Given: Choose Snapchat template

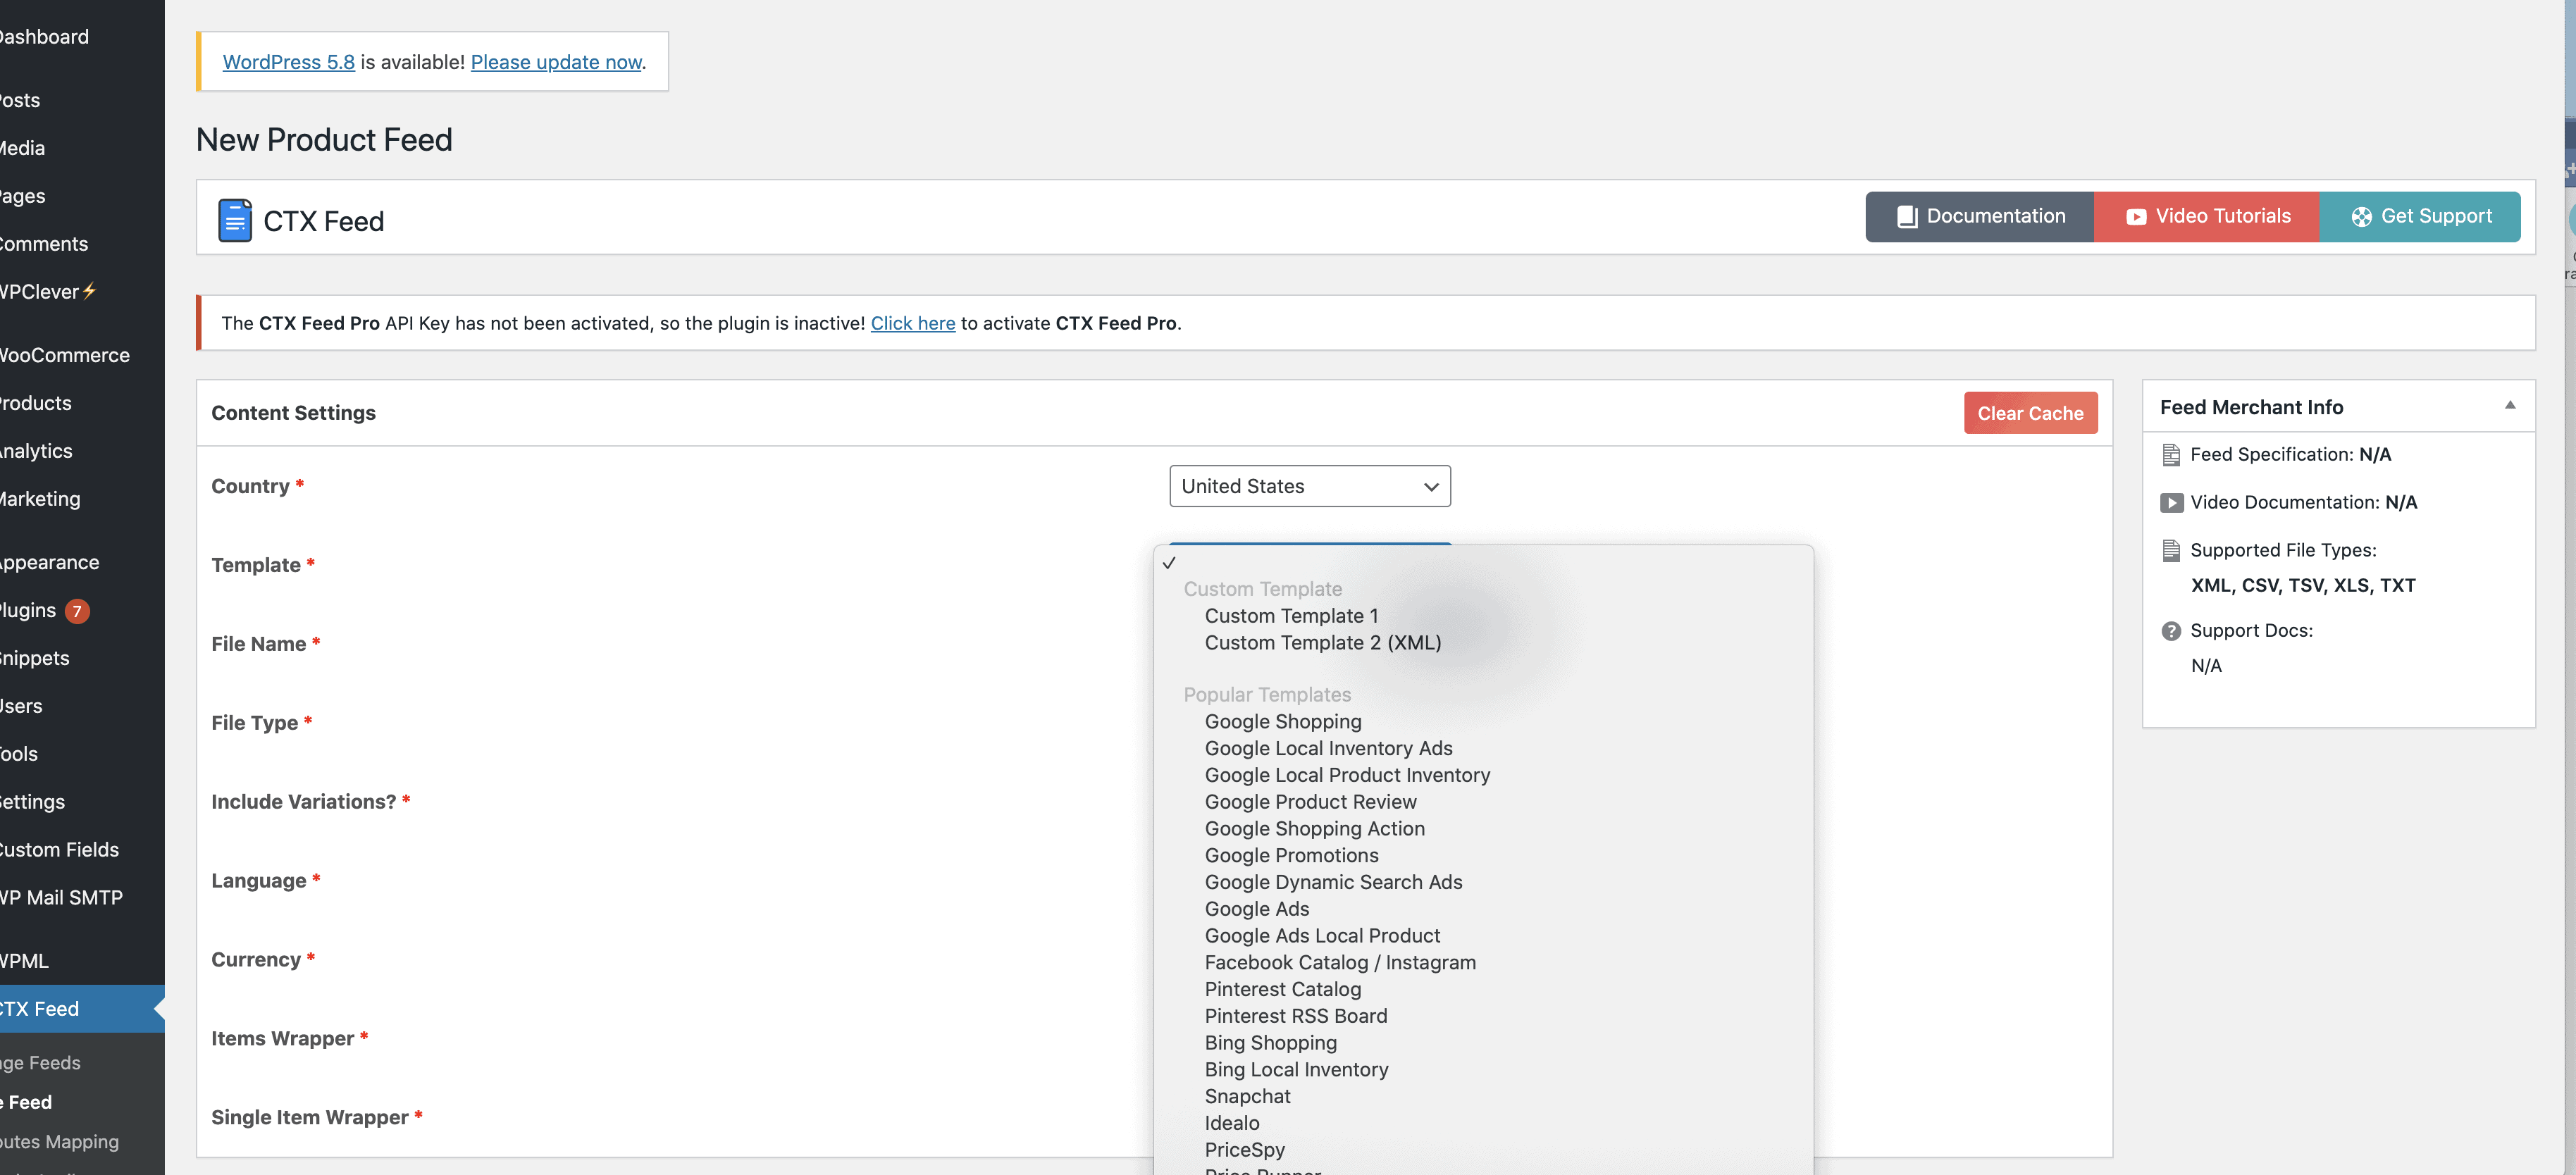Looking at the screenshot, I should coord(1247,1097).
